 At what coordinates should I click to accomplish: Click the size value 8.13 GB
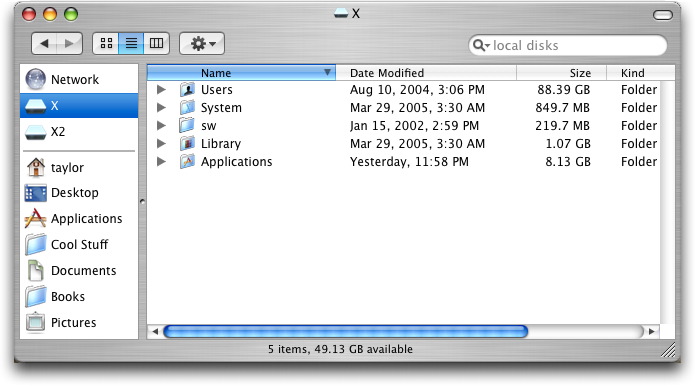[568, 162]
